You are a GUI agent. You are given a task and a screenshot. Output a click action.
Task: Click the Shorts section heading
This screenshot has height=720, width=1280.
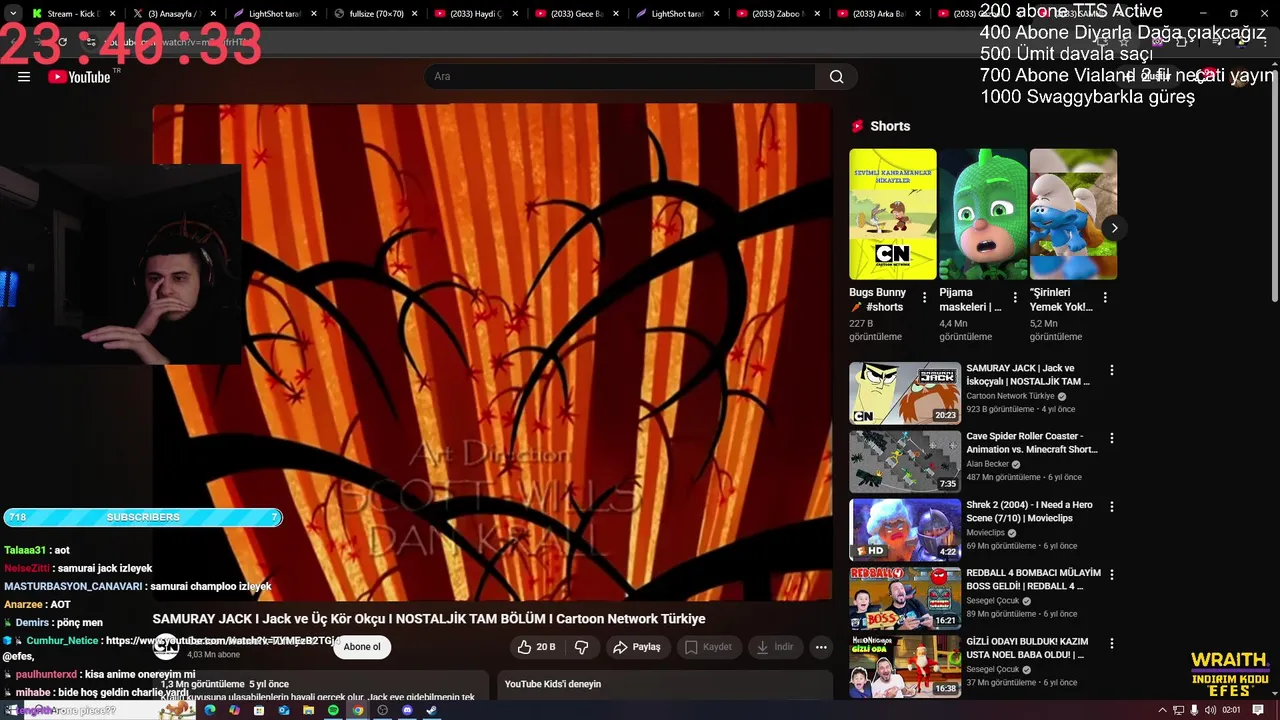(x=890, y=126)
